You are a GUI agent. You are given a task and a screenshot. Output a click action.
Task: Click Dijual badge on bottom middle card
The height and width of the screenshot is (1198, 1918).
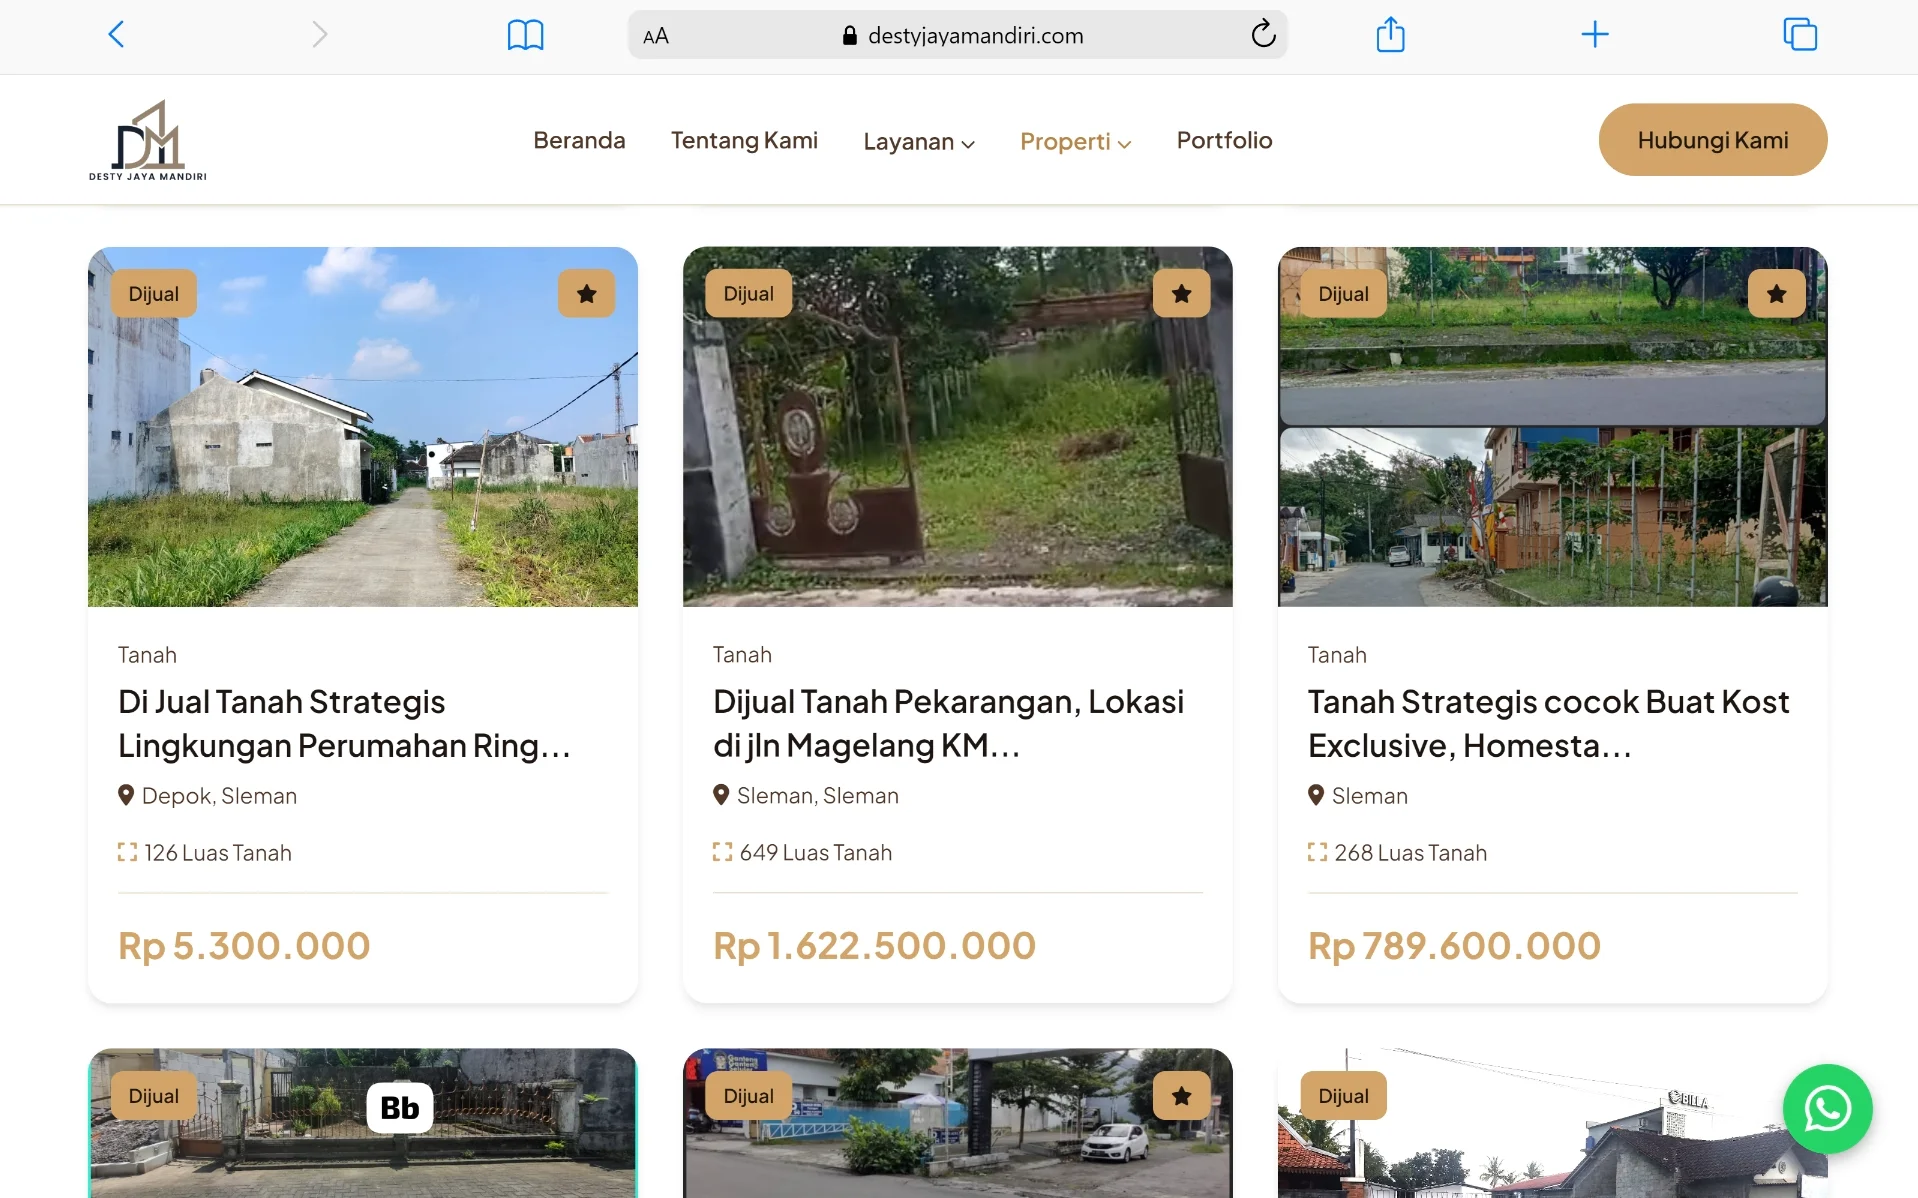[748, 1096]
